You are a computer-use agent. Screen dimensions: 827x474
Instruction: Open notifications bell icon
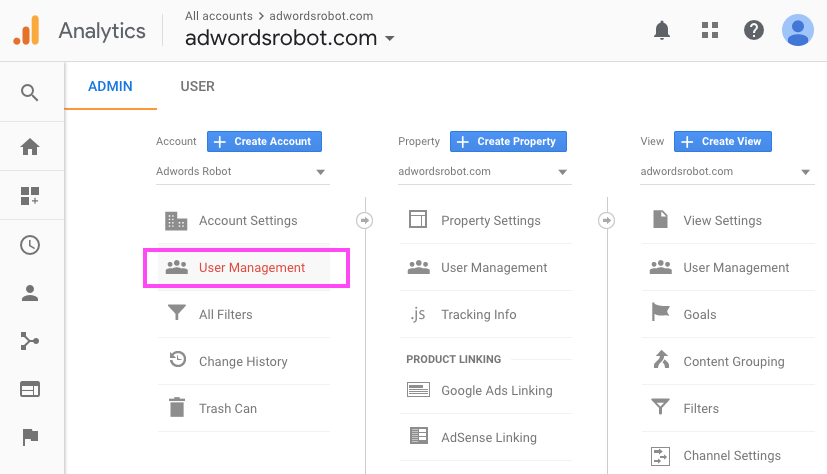(x=661, y=30)
